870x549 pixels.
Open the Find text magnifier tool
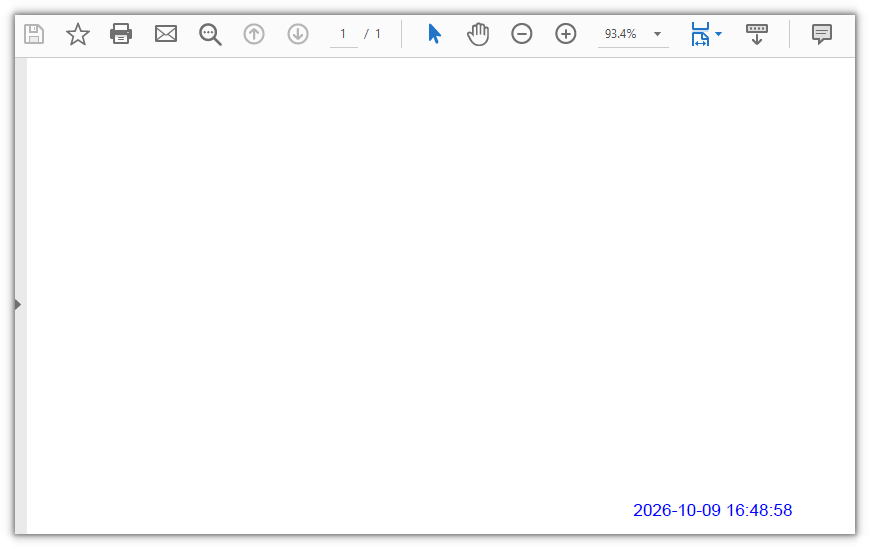coord(210,34)
